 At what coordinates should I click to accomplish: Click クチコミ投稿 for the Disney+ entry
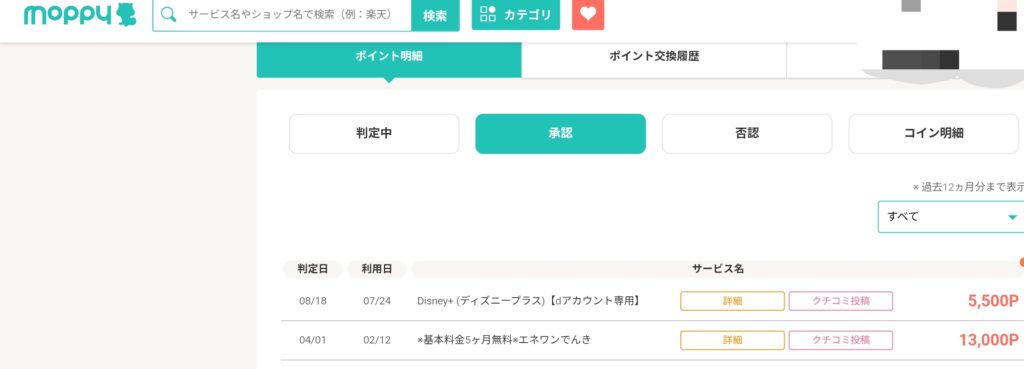pos(840,301)
